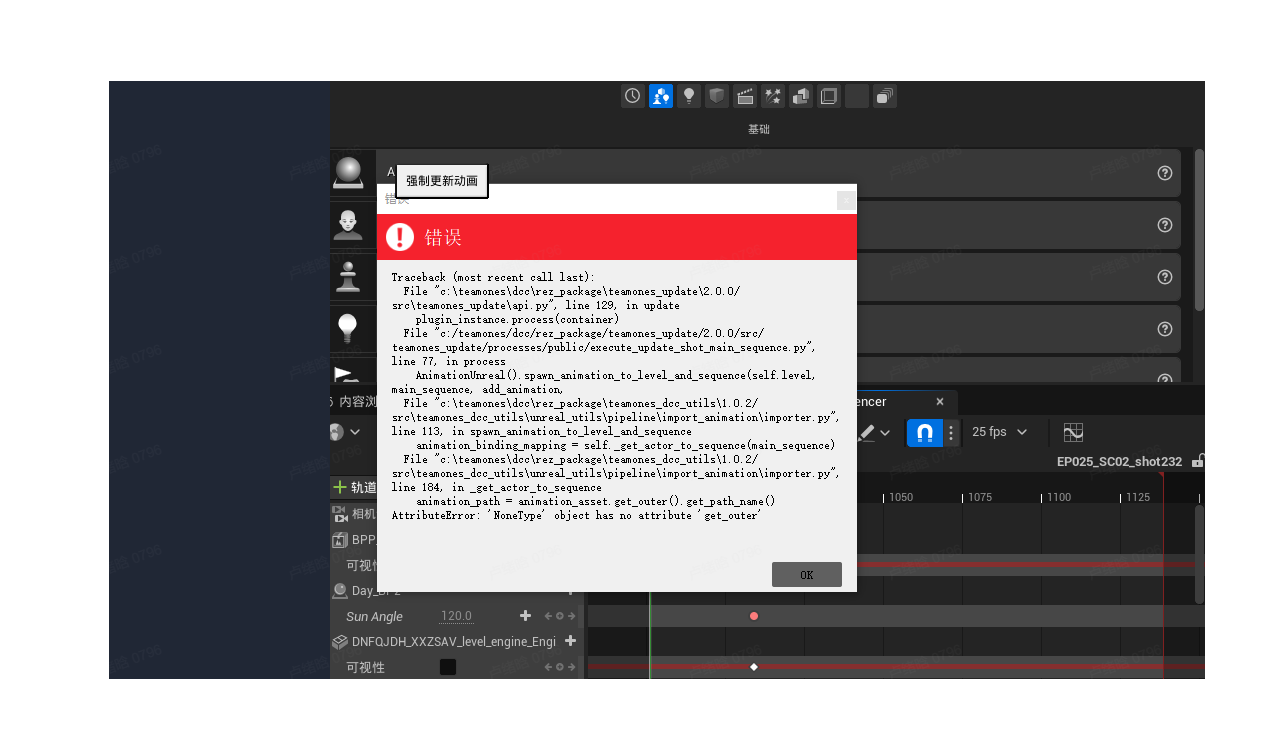Open the Cinematic clapperboard category icon
Screen dimensions: 1285x739
744,96
